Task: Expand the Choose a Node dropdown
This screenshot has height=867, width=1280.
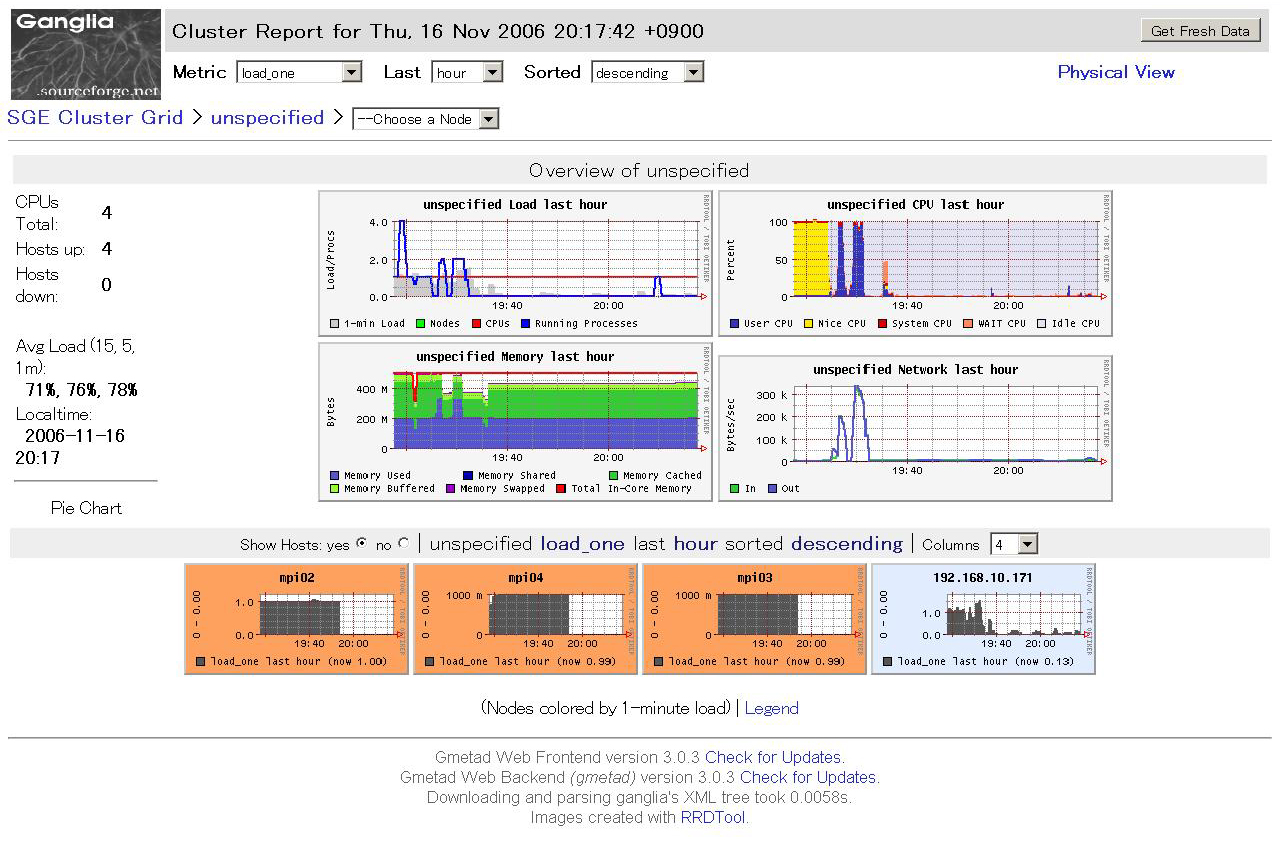Action: [425, 118]
